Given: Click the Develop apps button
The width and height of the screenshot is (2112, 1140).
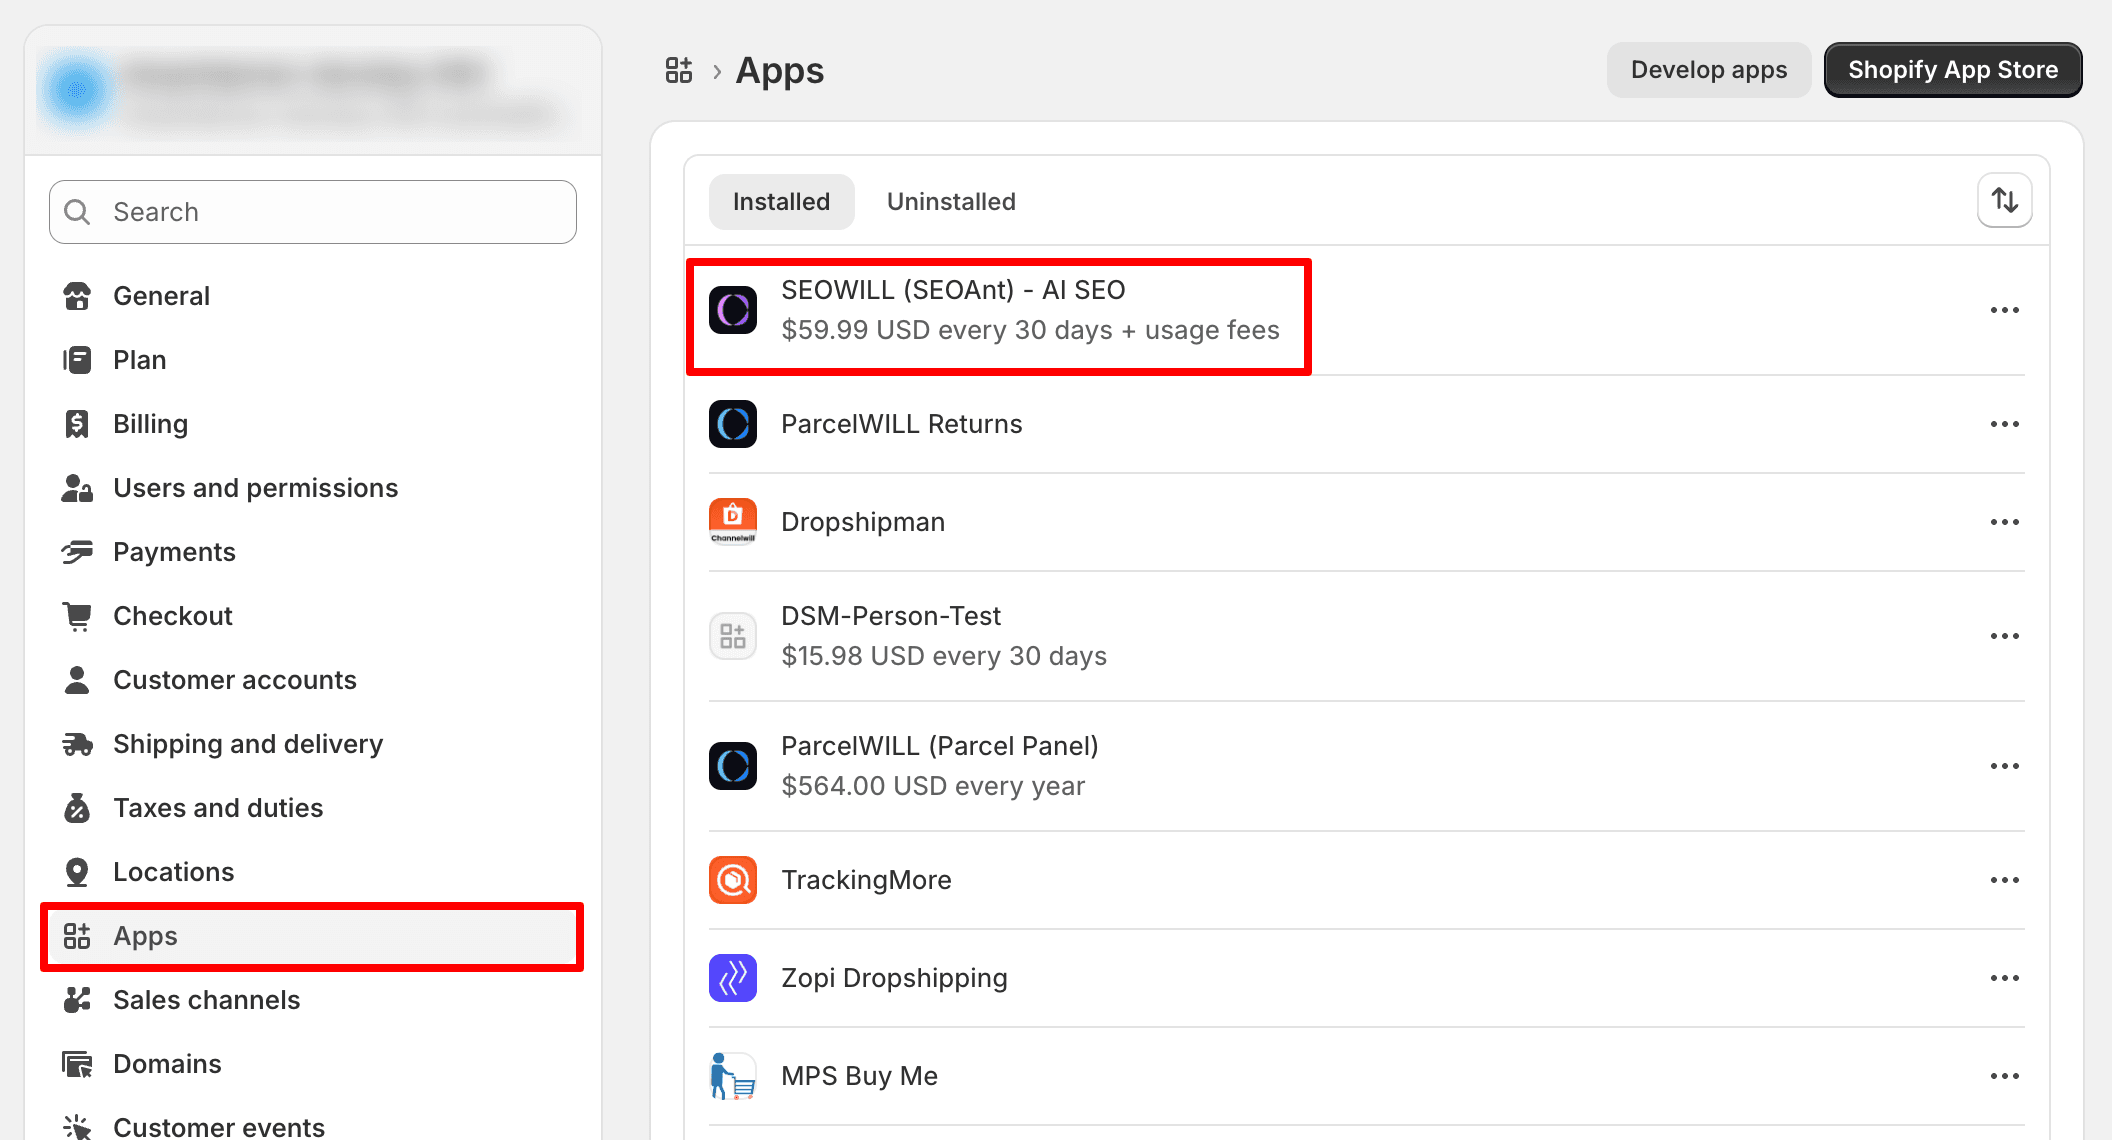Looking at the screenshot, I should pyautogui.click(x=1708, y=70).
